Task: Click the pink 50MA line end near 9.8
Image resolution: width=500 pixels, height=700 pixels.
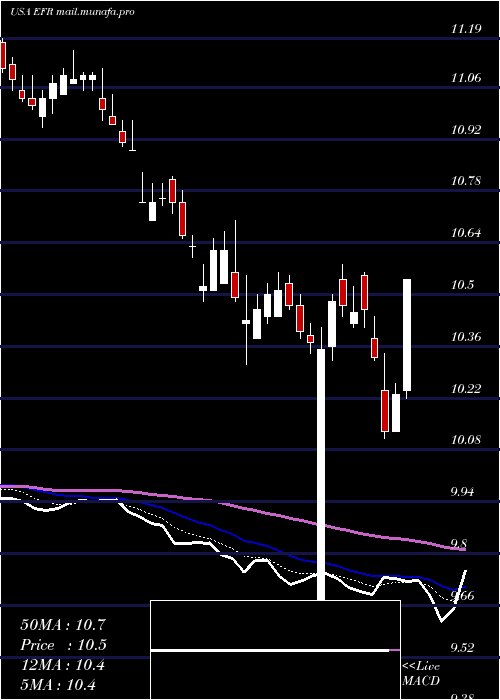Action: pos(460,549)
